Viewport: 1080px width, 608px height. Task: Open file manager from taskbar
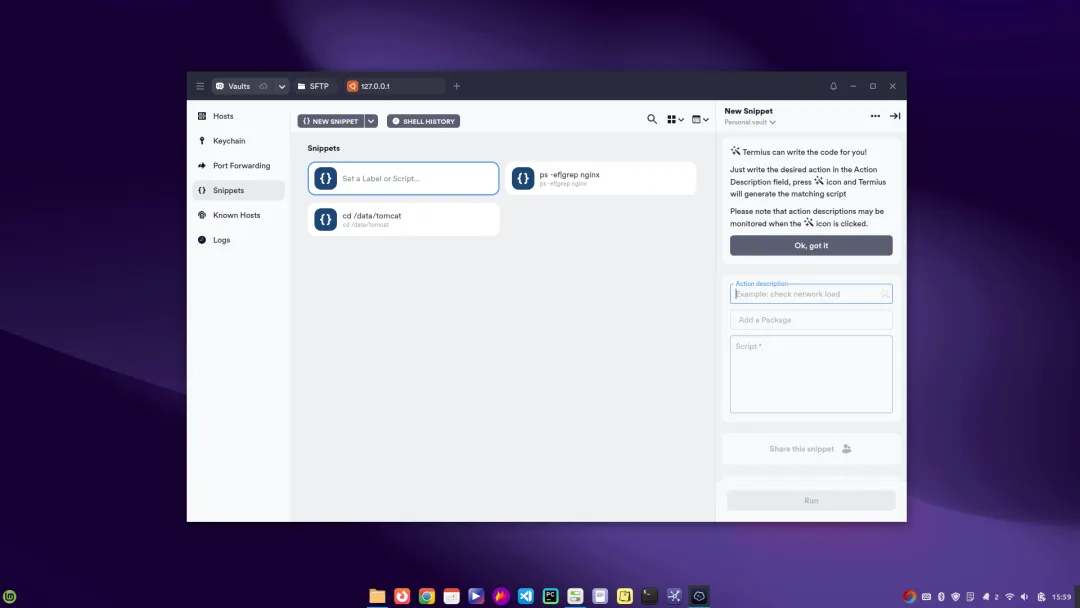point(377,596)
